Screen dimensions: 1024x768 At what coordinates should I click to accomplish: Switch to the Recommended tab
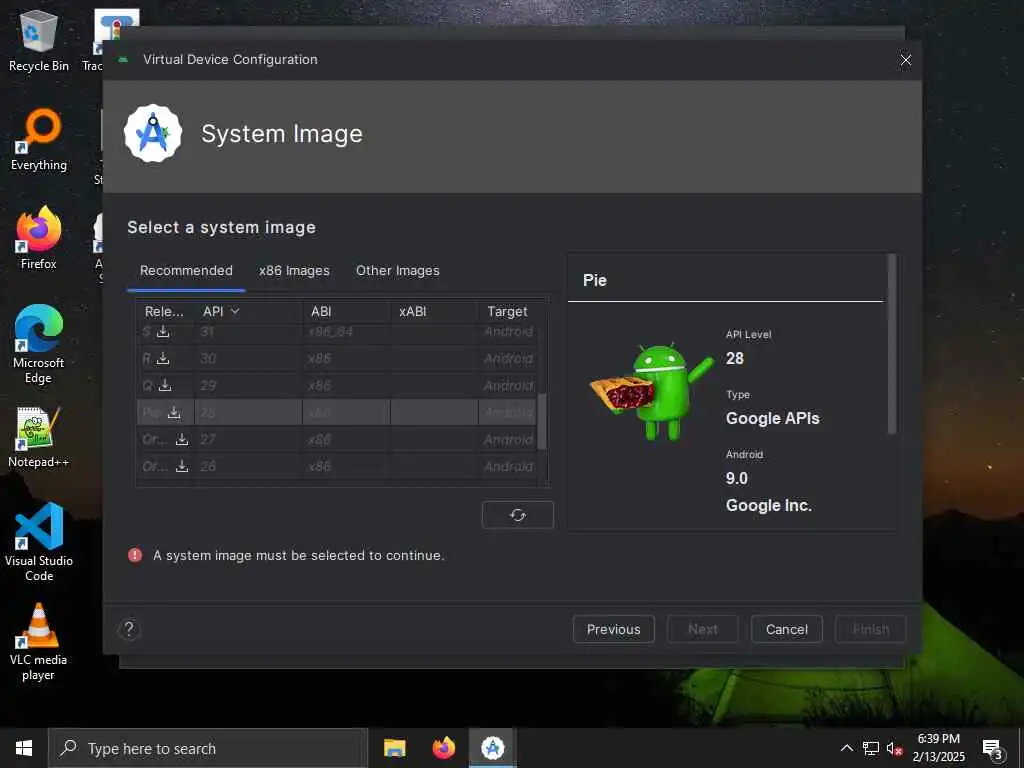186,270
